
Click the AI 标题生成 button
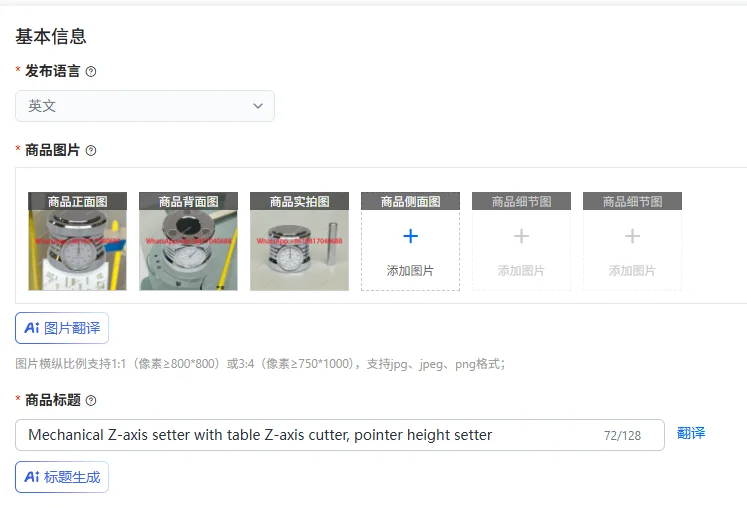point(62,477)
